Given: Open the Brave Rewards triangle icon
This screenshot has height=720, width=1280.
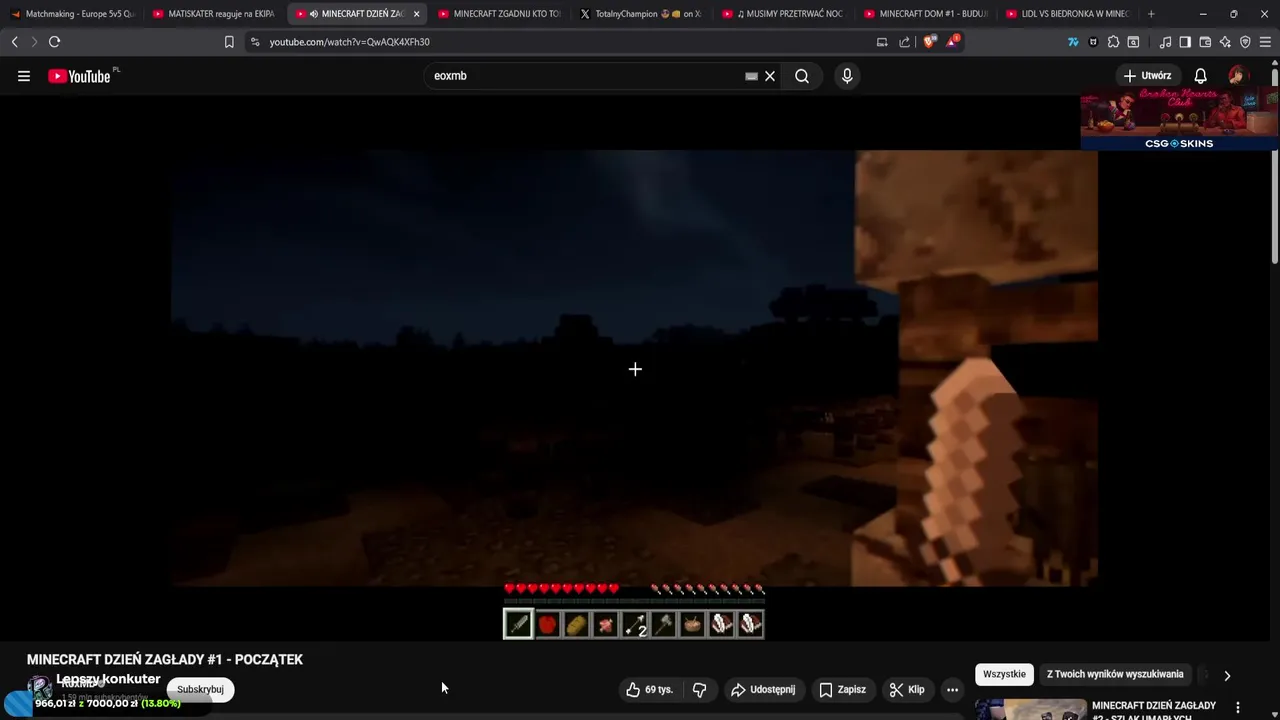Looking at the screenshot, I should click(x=953, y=42).
